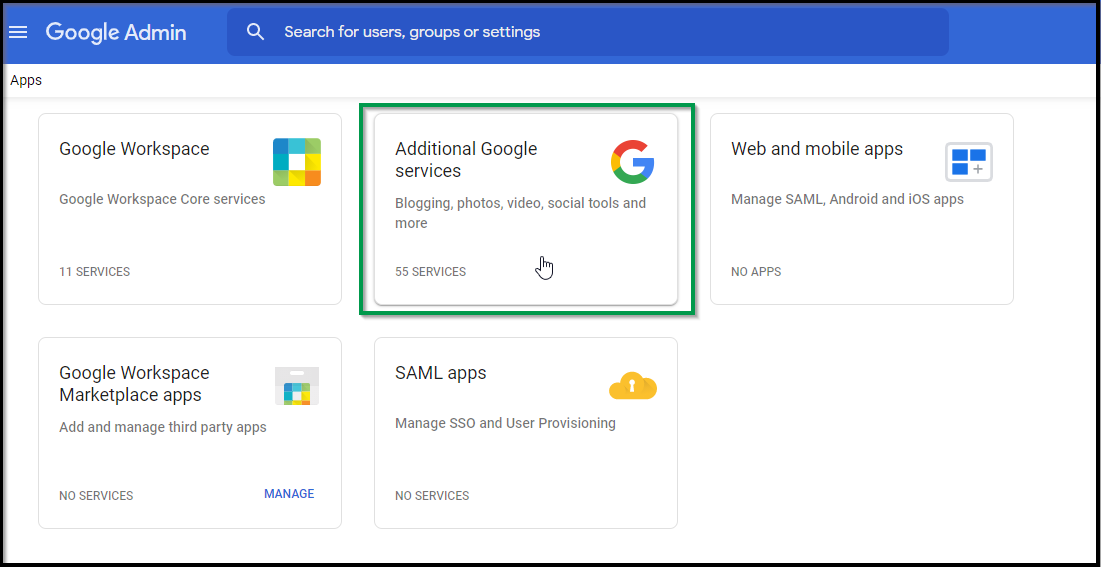Open the Google Workspace card title
This screenshot has height=567, width=1101.
(134, 149)
